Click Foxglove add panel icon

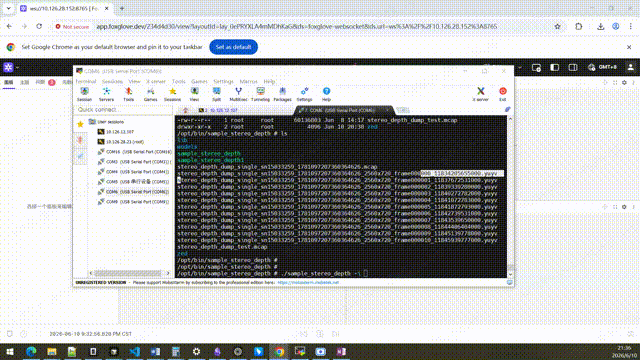pyautogui.click(x=536, y=67)
